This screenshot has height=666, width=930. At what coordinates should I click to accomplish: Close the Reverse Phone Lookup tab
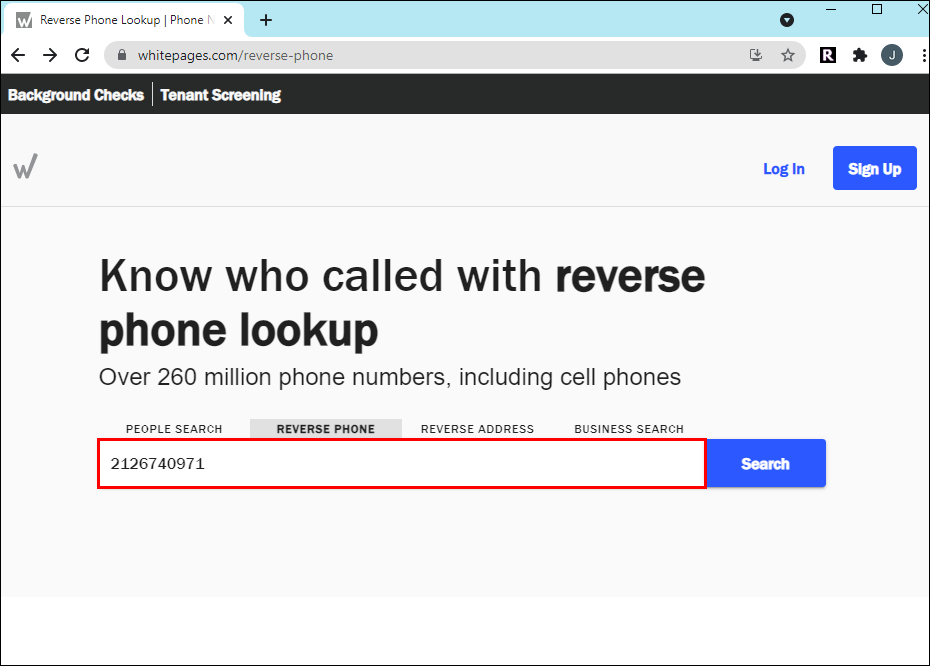click(228, 20)
